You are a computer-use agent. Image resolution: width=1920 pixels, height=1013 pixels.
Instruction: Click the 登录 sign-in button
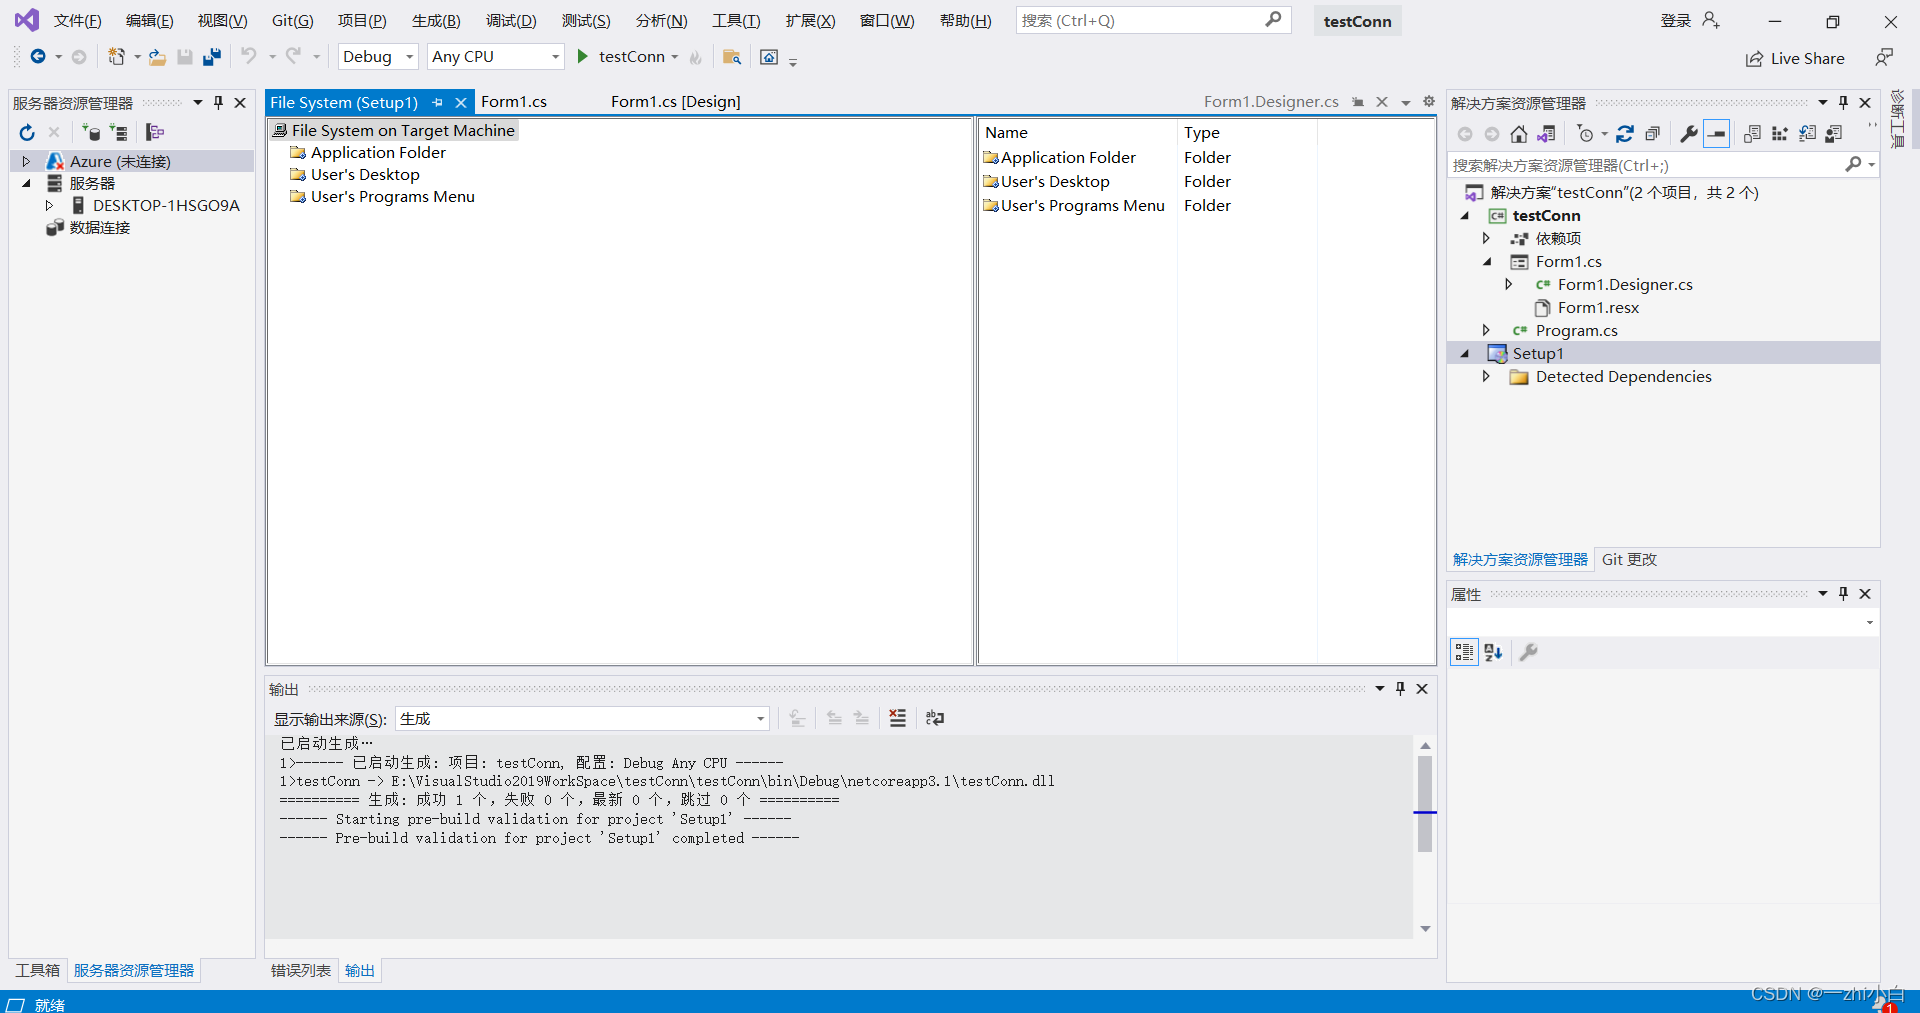click(x=1690, y=20)
